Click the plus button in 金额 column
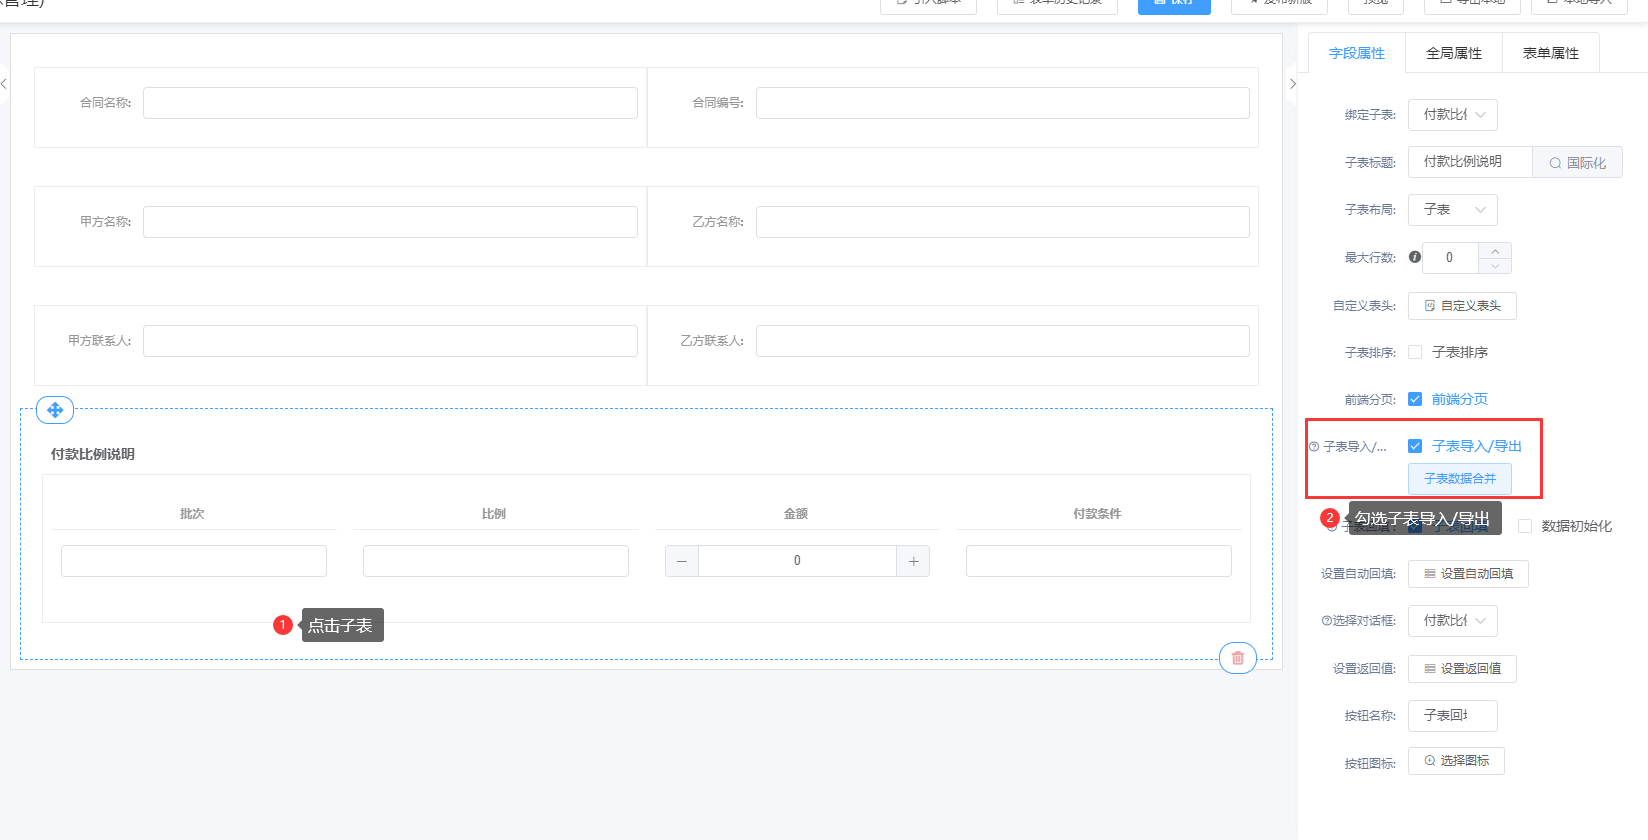 pos(913,561)
